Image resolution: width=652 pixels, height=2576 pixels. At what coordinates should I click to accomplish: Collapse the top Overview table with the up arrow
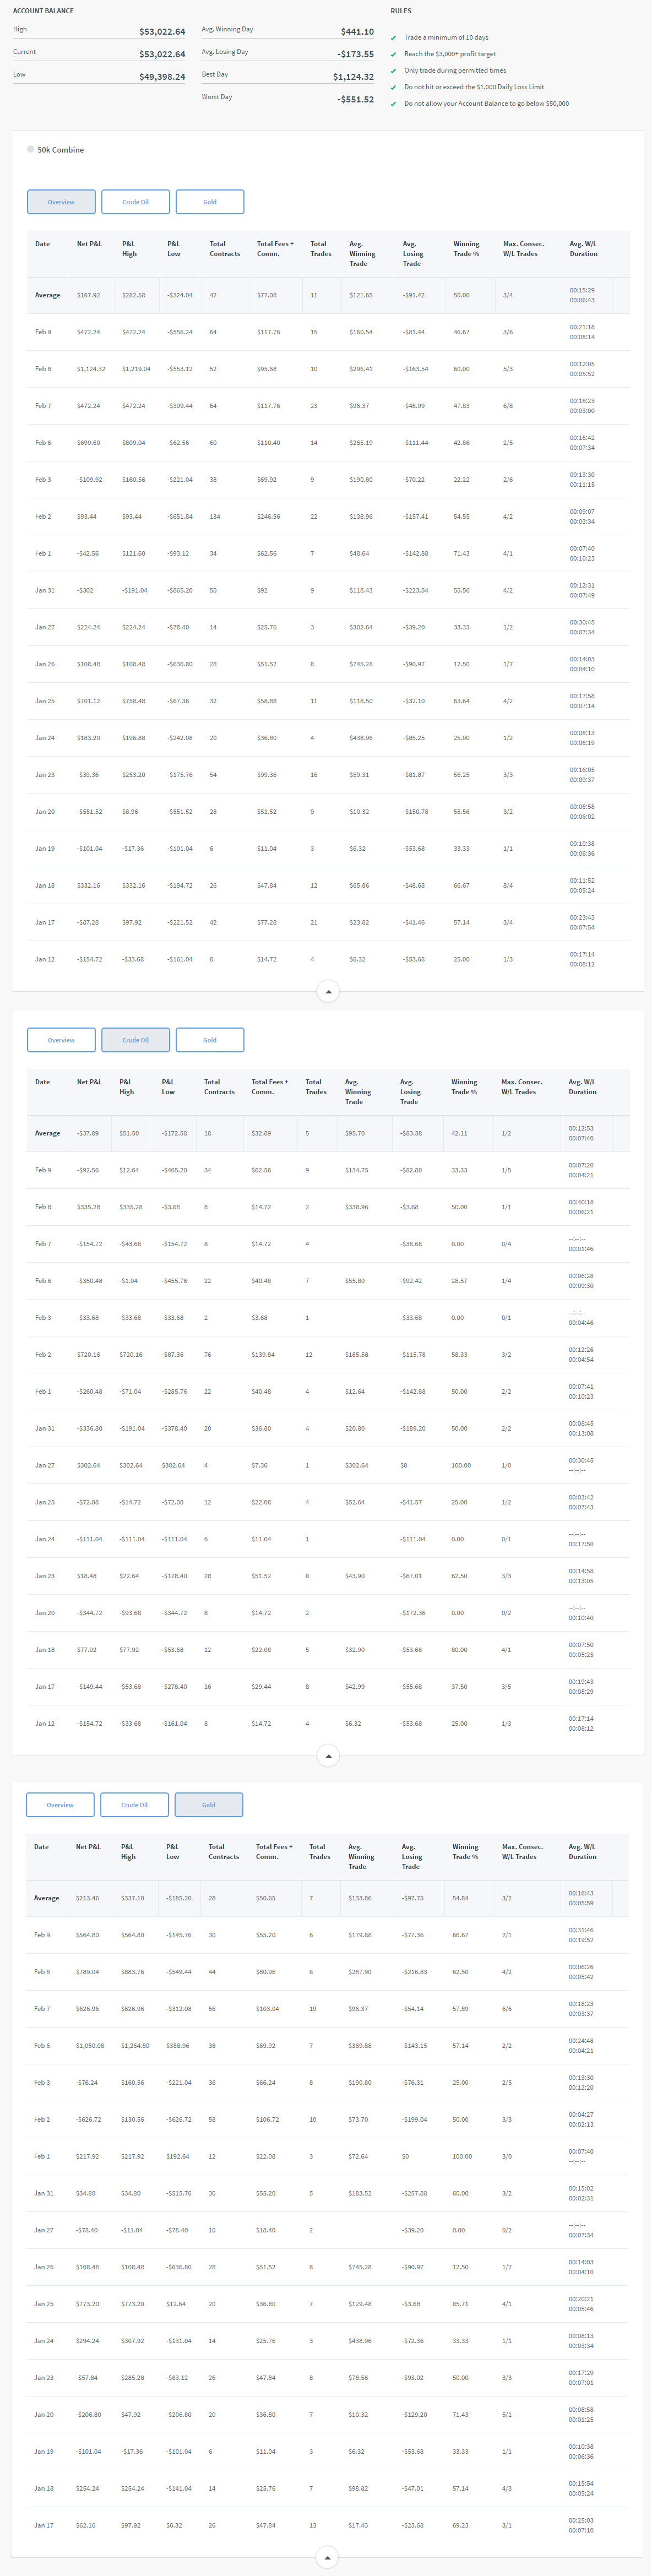point(328,992)
